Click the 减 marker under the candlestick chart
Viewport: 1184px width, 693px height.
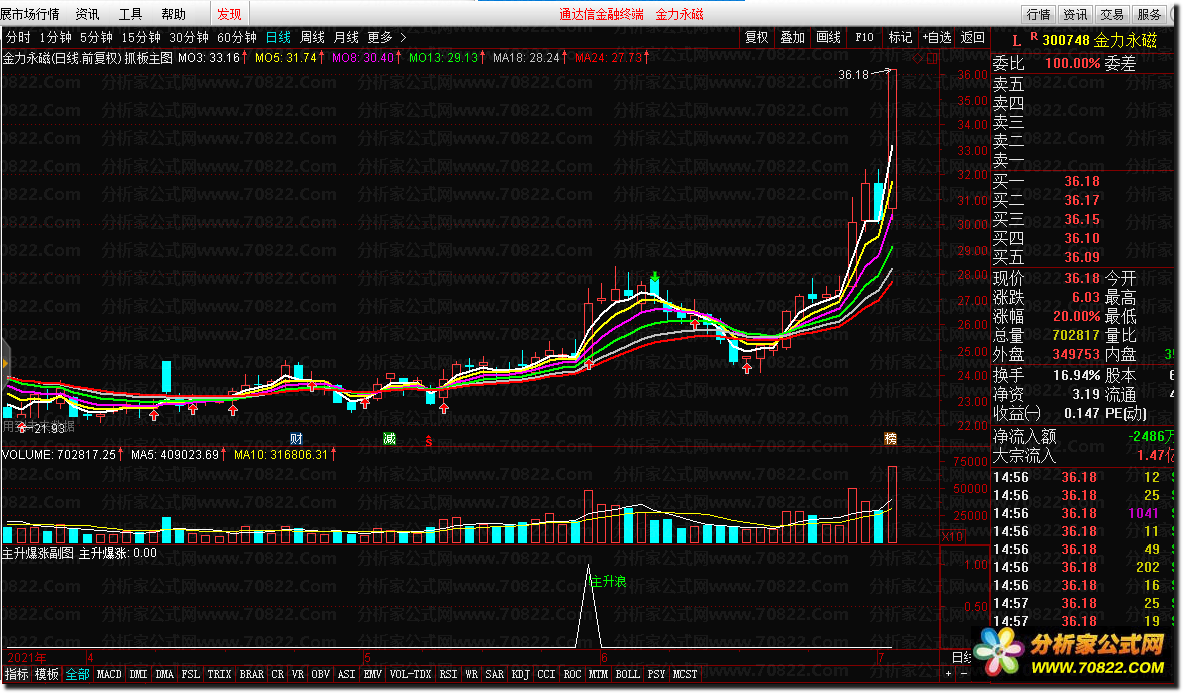(389, 439)
